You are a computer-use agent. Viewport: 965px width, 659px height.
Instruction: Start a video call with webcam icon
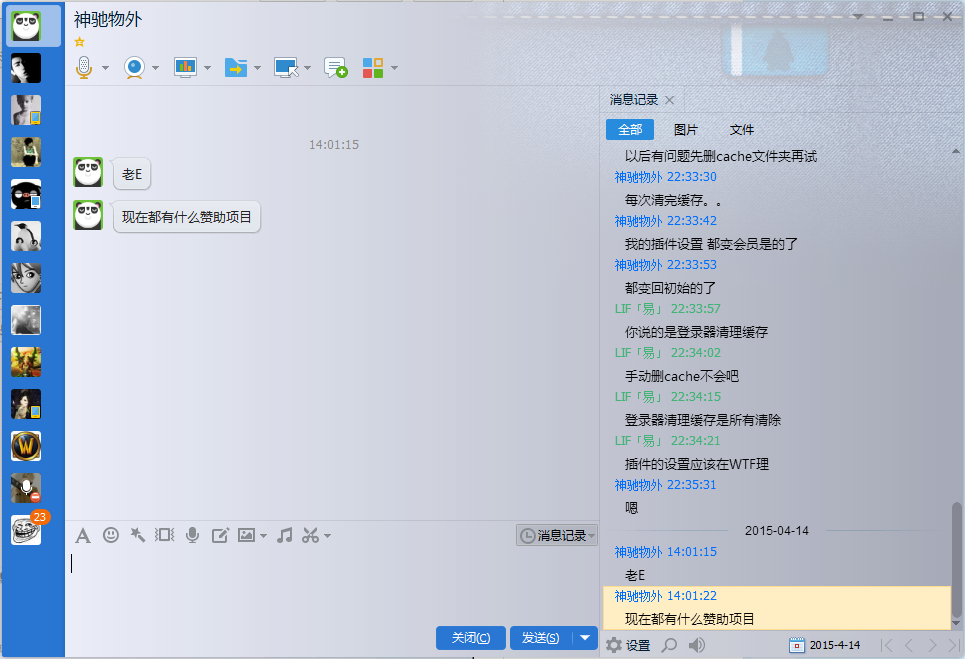click(x=134, y=67)
